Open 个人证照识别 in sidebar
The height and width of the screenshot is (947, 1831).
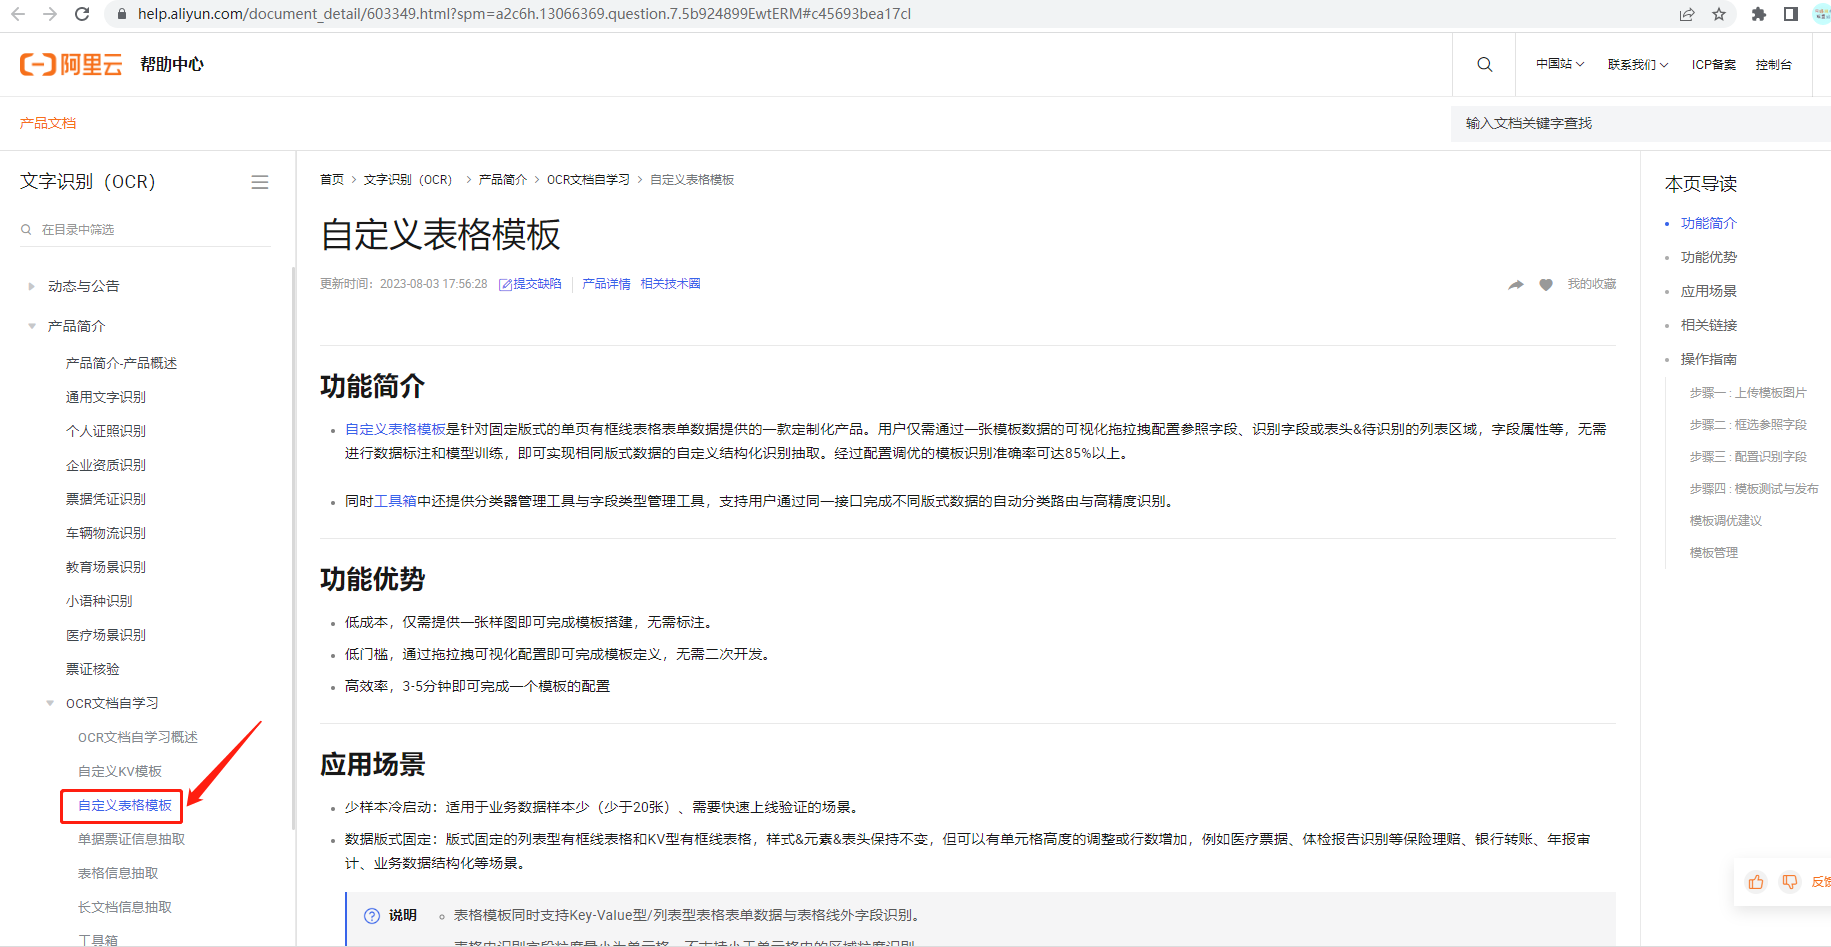[106, 431]
